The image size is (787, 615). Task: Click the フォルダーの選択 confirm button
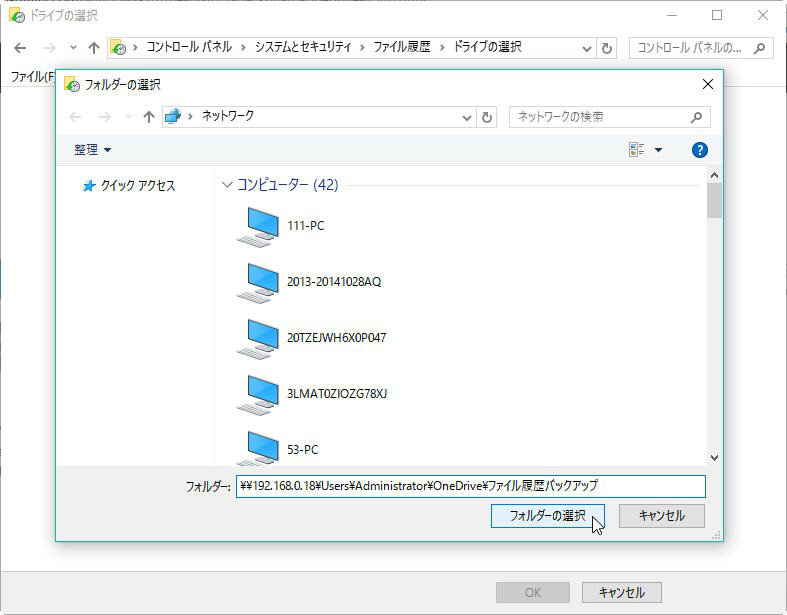pos(548,516)
